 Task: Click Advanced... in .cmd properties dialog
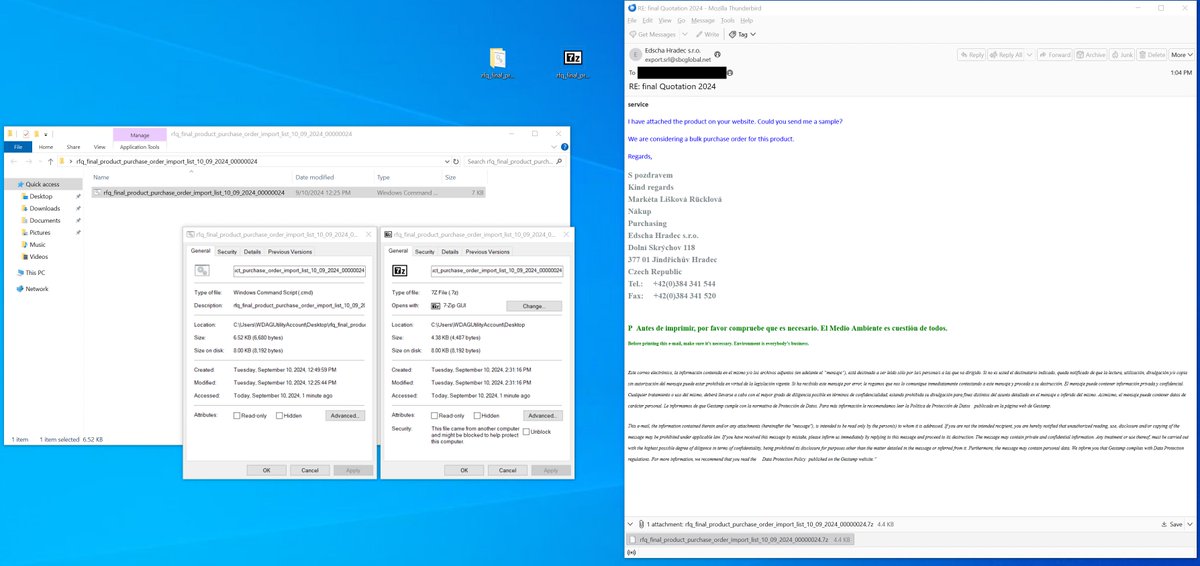tap(345, 415)
